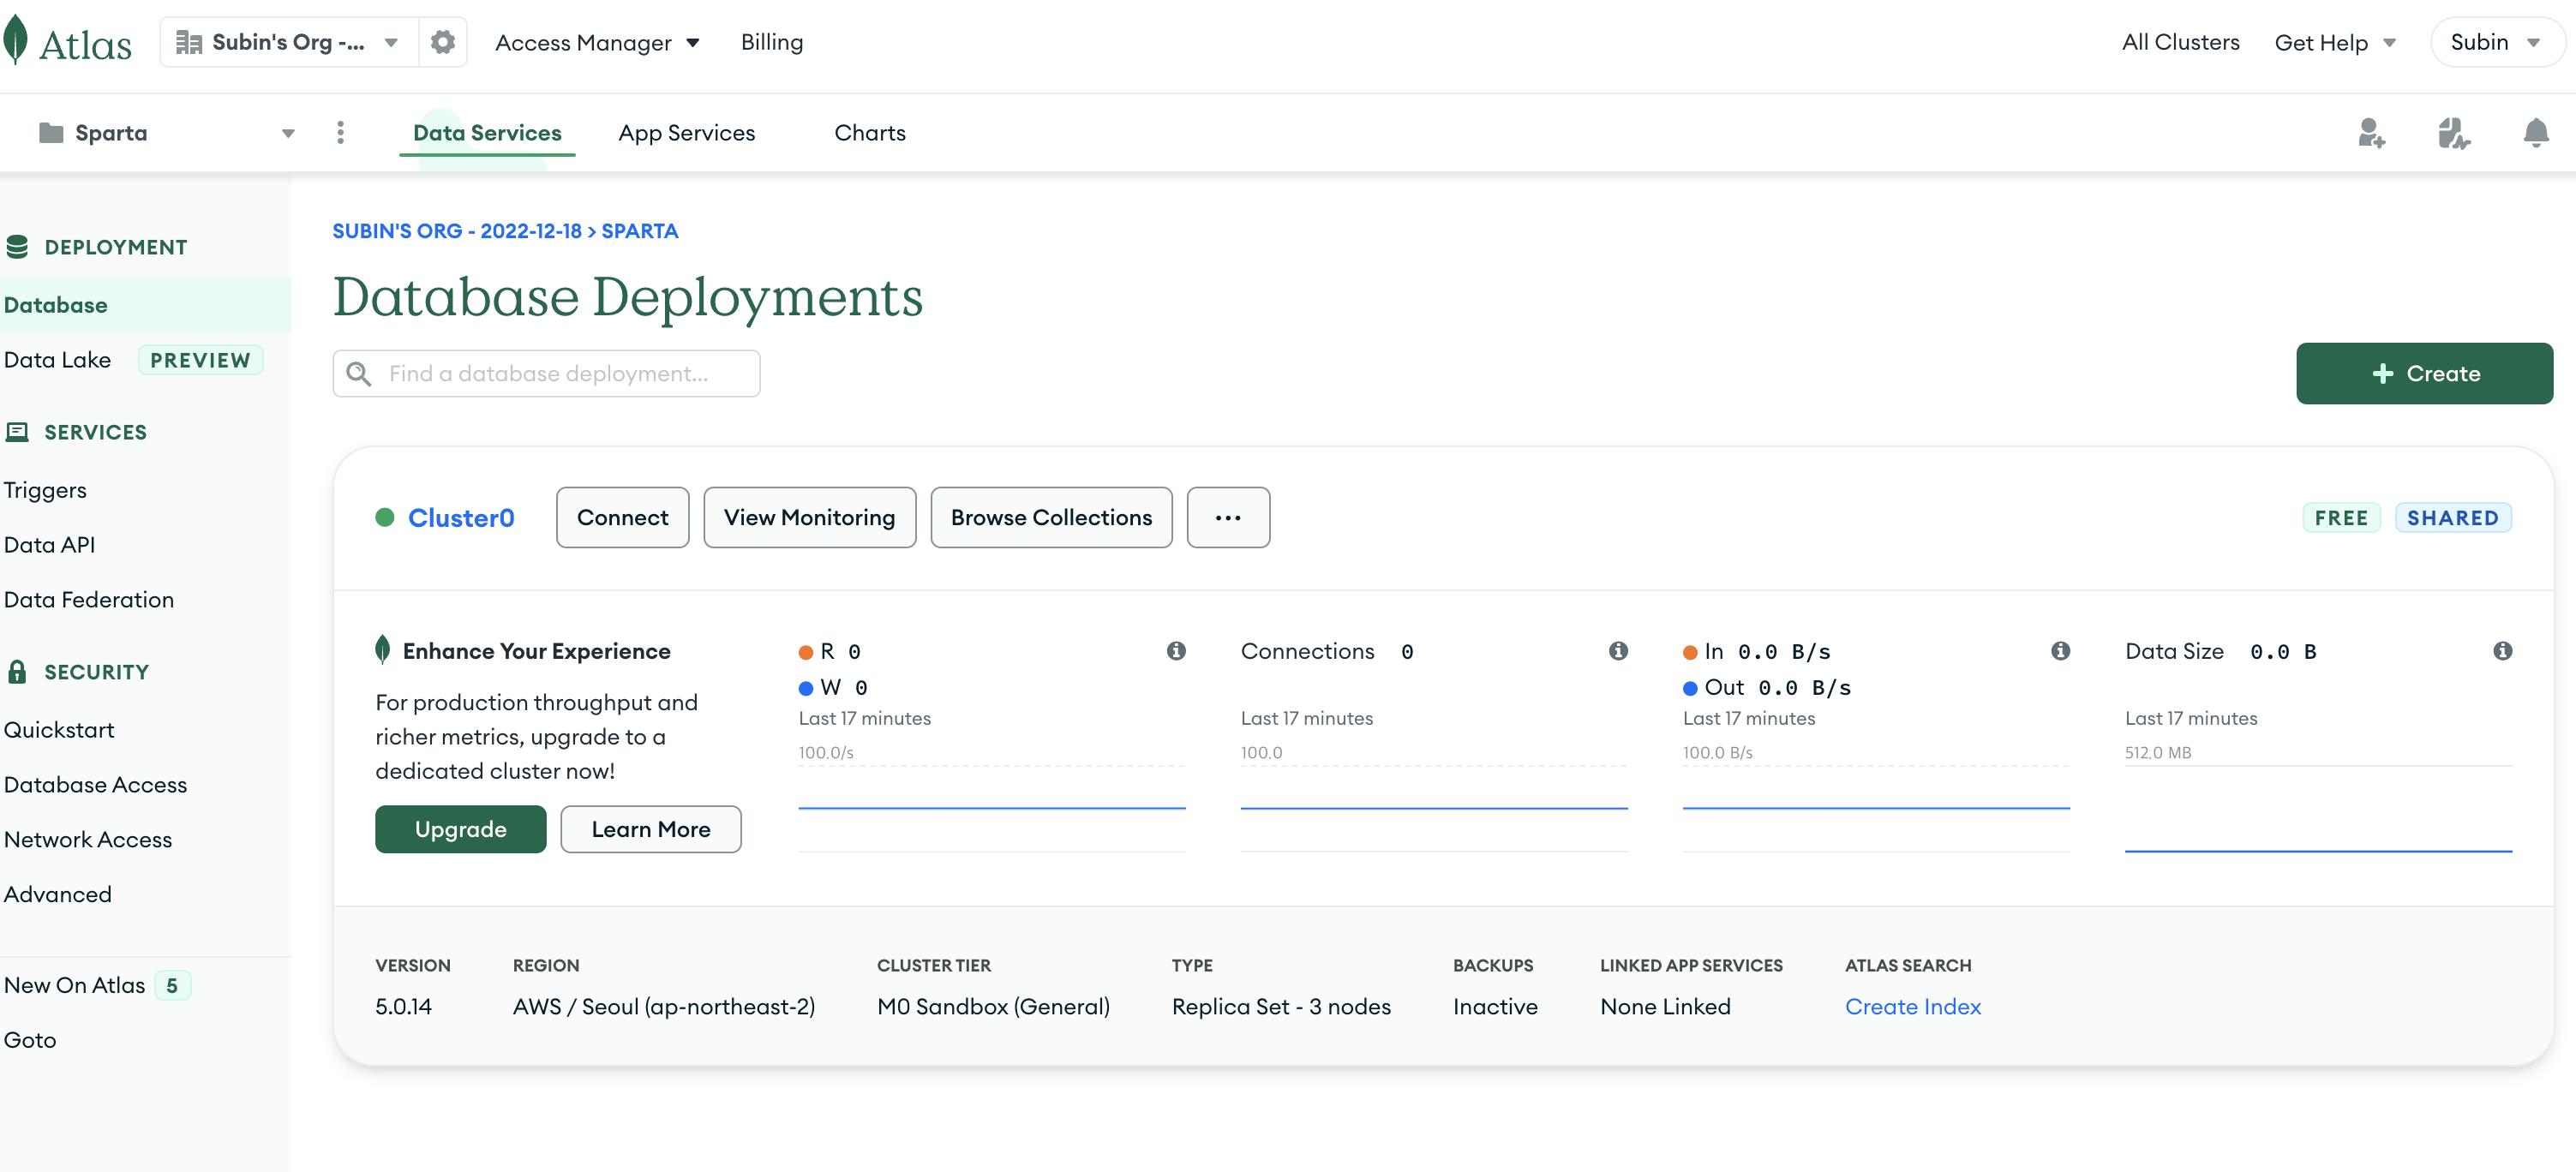2576x1172 pixels.
Task: Switch to the Data Services tab
Action: point(487,133)
